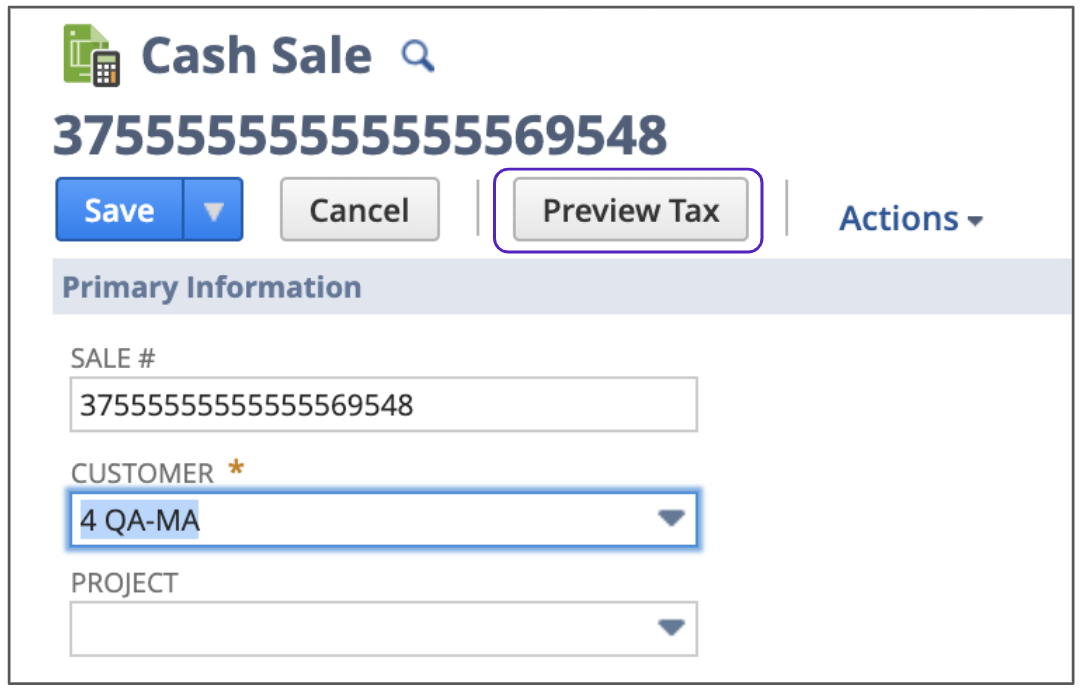This screenshot has height=696, width=1088.
Task: Expand the Customer dropdown arrow
Action: (x=670, y=518)
